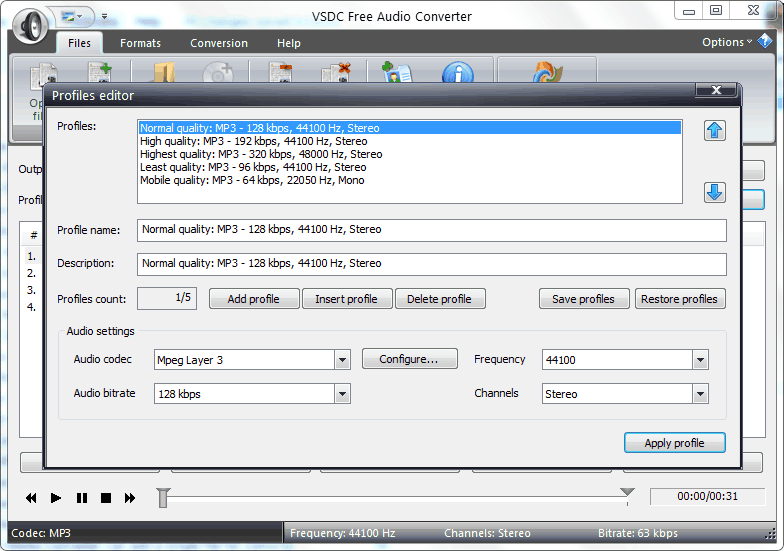The image size is (784, 551).
Task: Click the play button in player
Action: click(x=56, y=498)
